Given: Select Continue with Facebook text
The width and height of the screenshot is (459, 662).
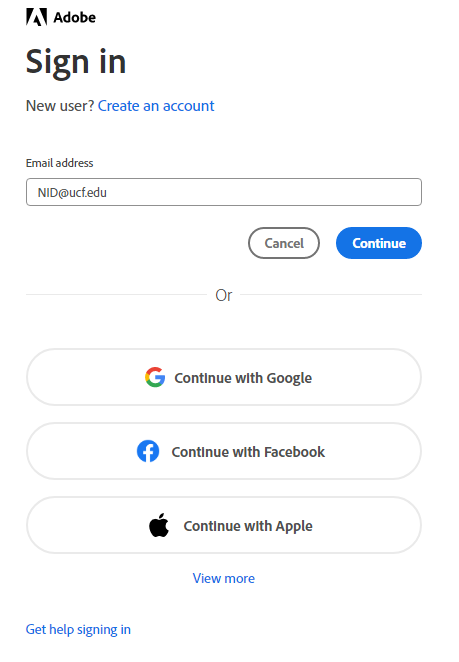Looking at the screenshot, I should [x=248, y=452].
